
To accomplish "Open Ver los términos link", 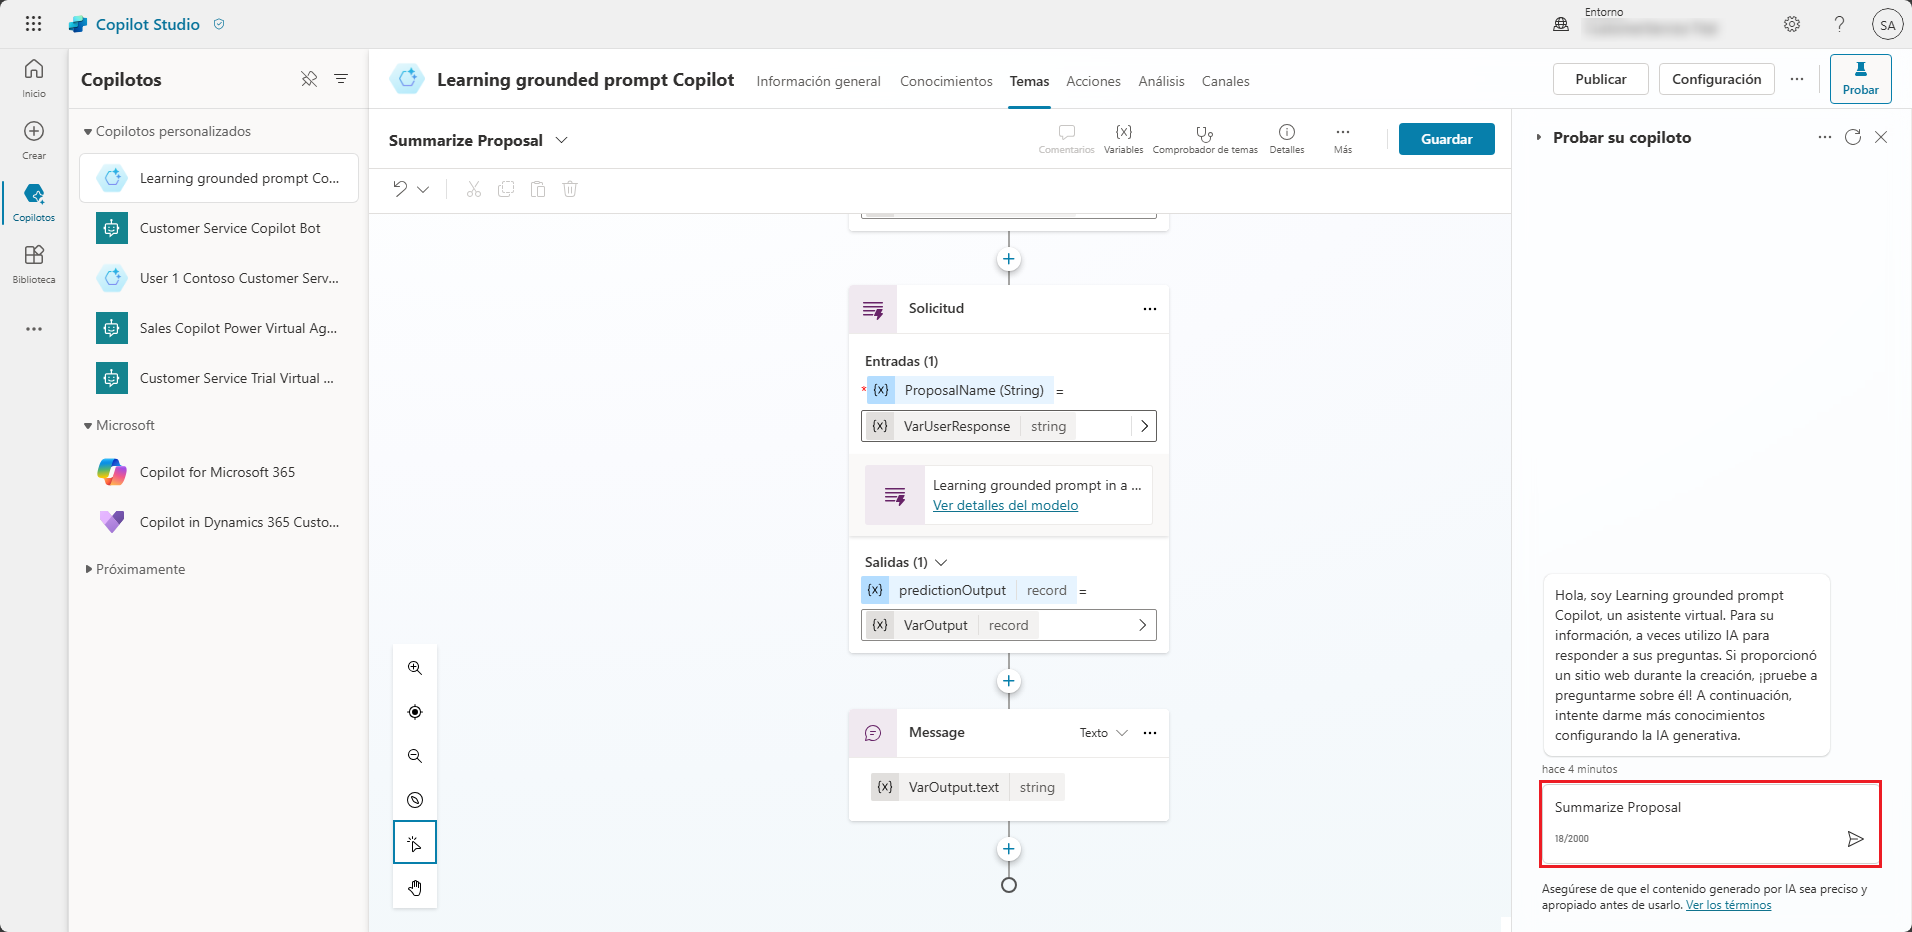I will [x=1728, y=905].
